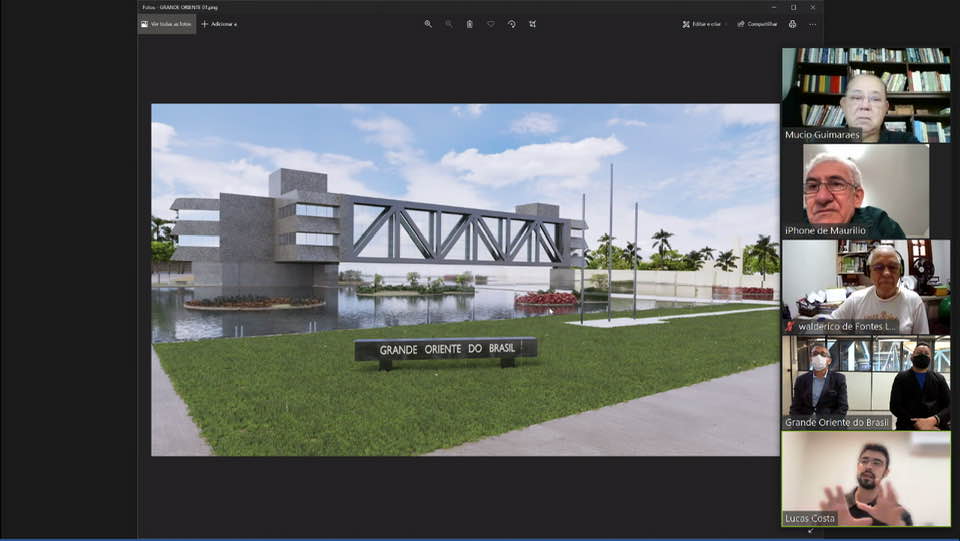The width and height of the screenshot is (960, 541).
Task: Select Lucas Costa video tile
Action: coord(866,479)
